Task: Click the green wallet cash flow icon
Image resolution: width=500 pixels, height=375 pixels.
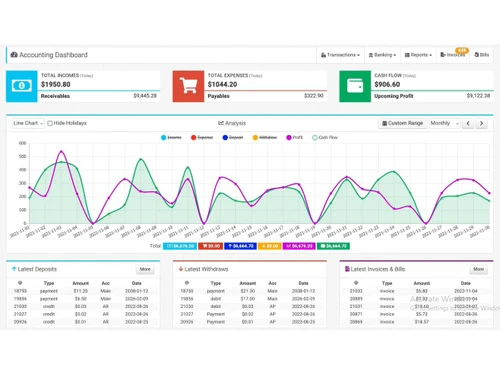Action: (x=355, y=86)
